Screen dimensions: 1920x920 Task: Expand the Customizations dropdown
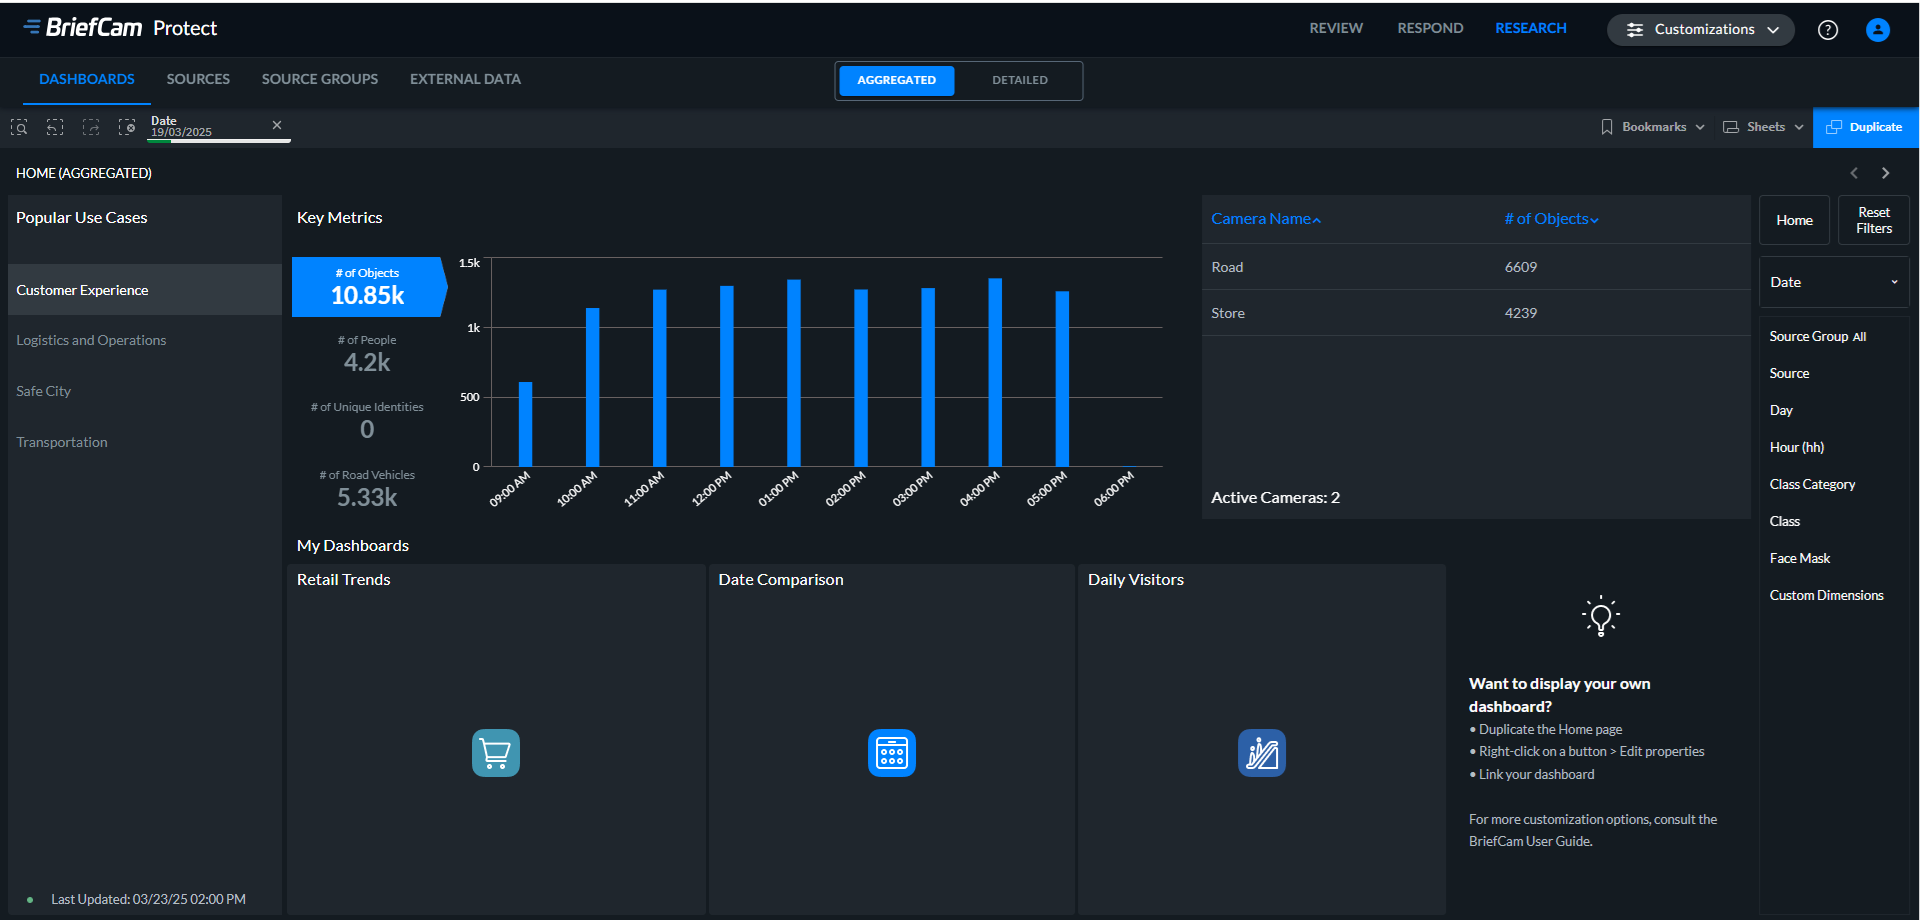(x=1700, y=29)
